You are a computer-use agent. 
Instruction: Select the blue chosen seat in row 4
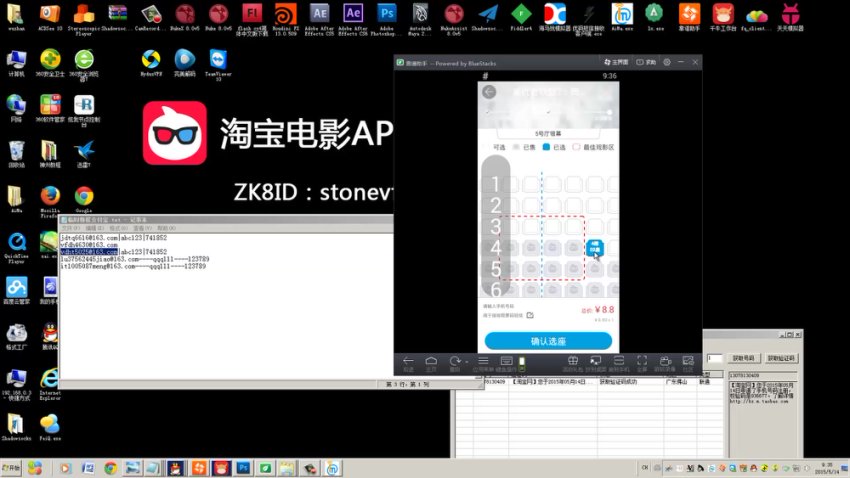(x=594, y=248)
